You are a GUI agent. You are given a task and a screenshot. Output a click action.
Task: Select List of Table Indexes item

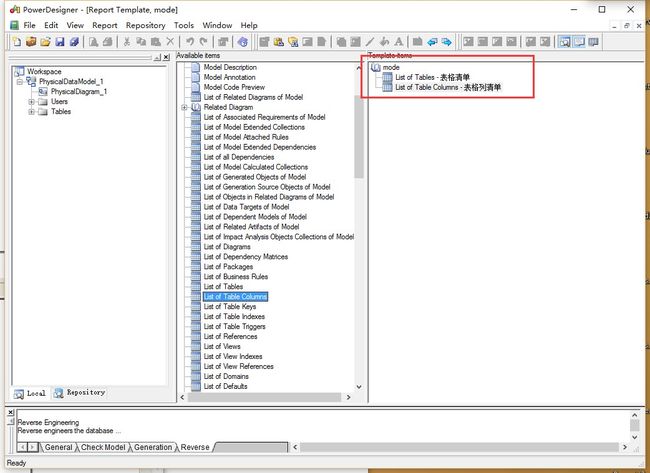tap(234, 316)
